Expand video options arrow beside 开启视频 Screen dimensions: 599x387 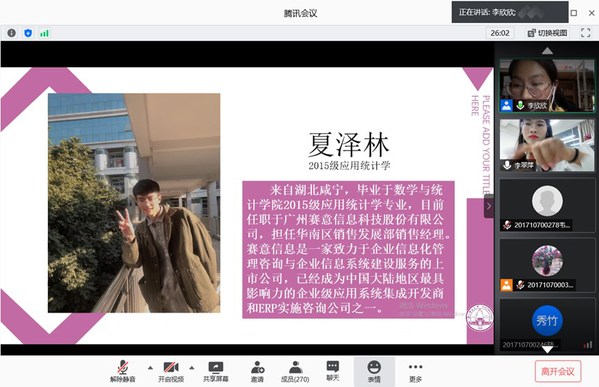point(192,368)
